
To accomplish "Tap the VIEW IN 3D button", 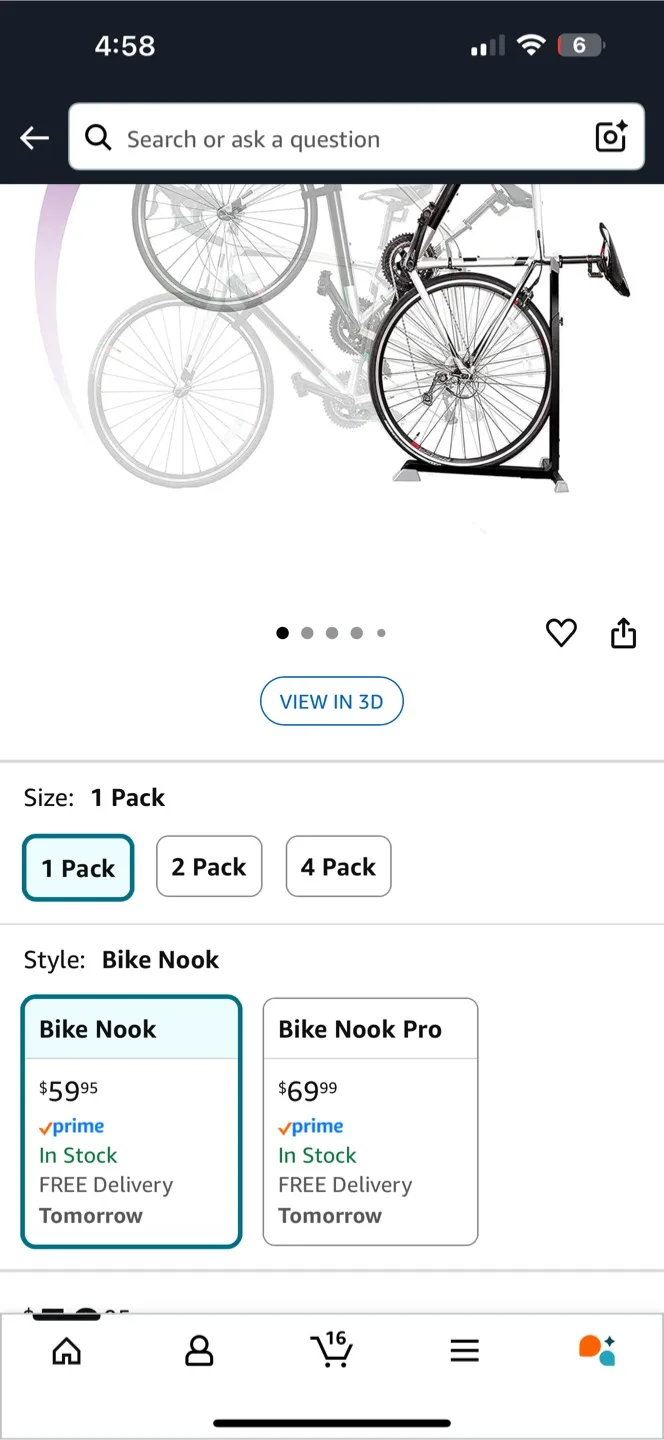I will (x=331, y=701).
